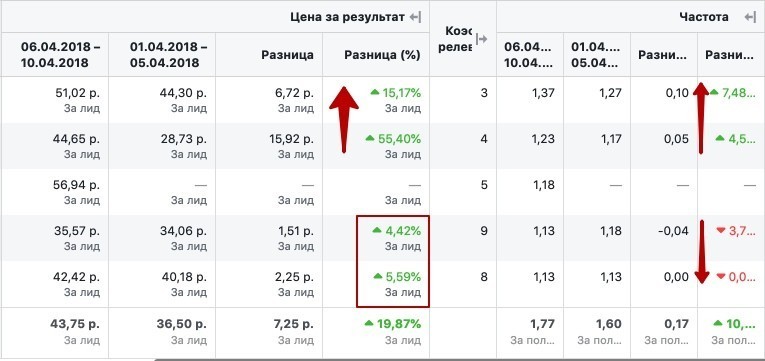
Task: Click the red down triangle beside 3,7
Action: coord(721,231)
